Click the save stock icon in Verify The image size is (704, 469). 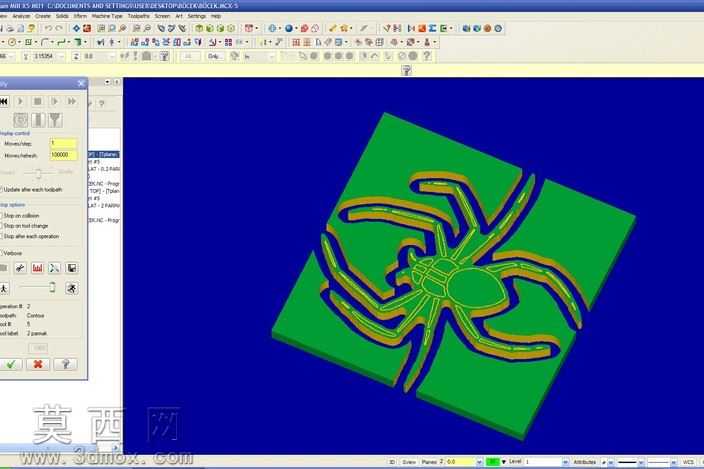click(71, 268)
